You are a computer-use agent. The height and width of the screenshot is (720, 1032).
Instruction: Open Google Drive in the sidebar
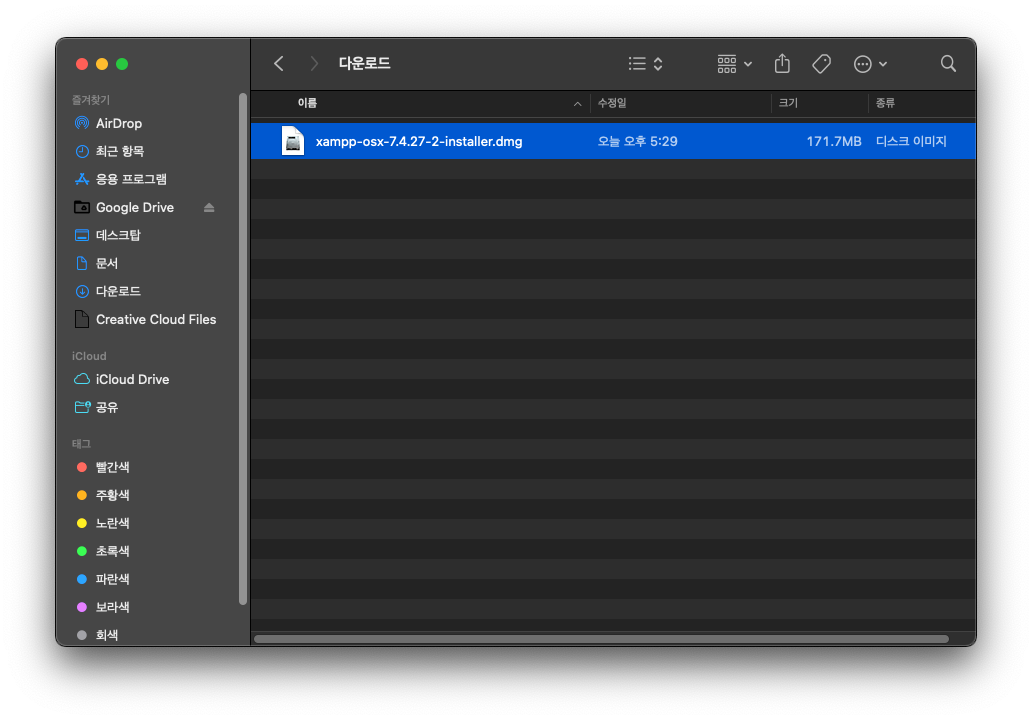pyautogui.click(x=134, y=207)
